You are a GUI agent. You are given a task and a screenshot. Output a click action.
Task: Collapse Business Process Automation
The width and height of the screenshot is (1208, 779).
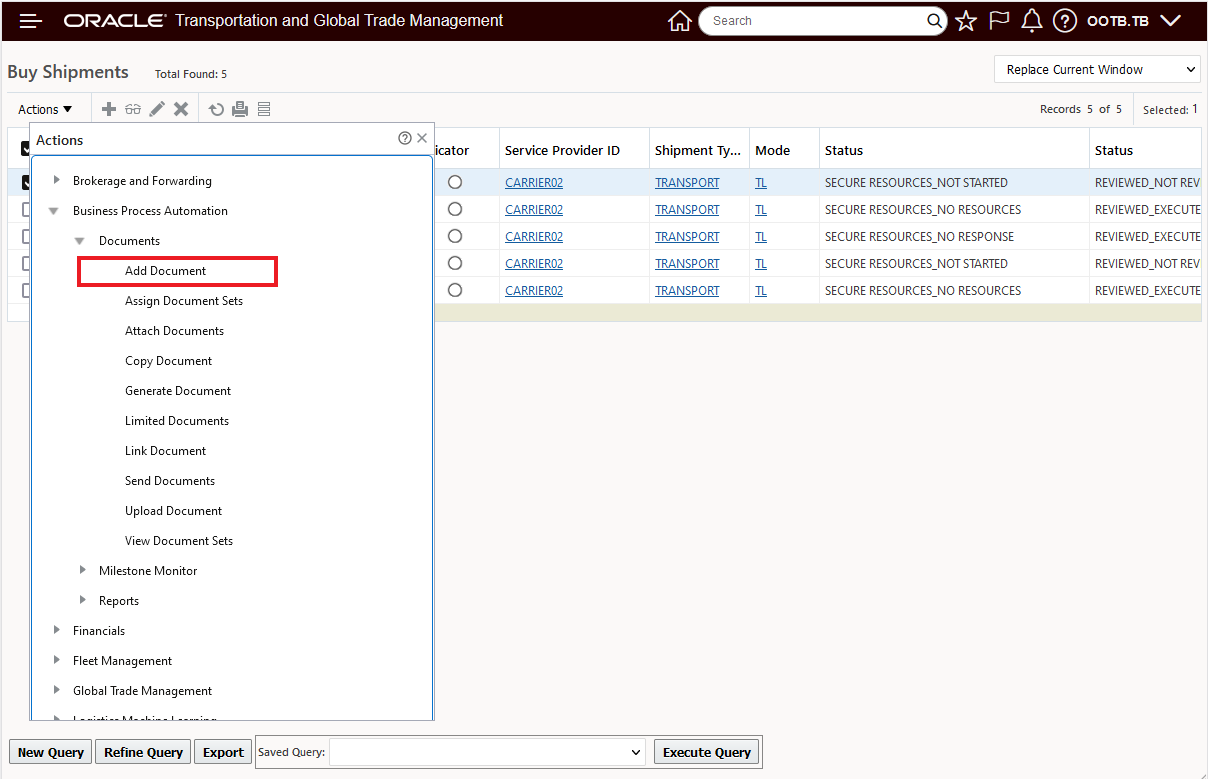pos(53,211)
